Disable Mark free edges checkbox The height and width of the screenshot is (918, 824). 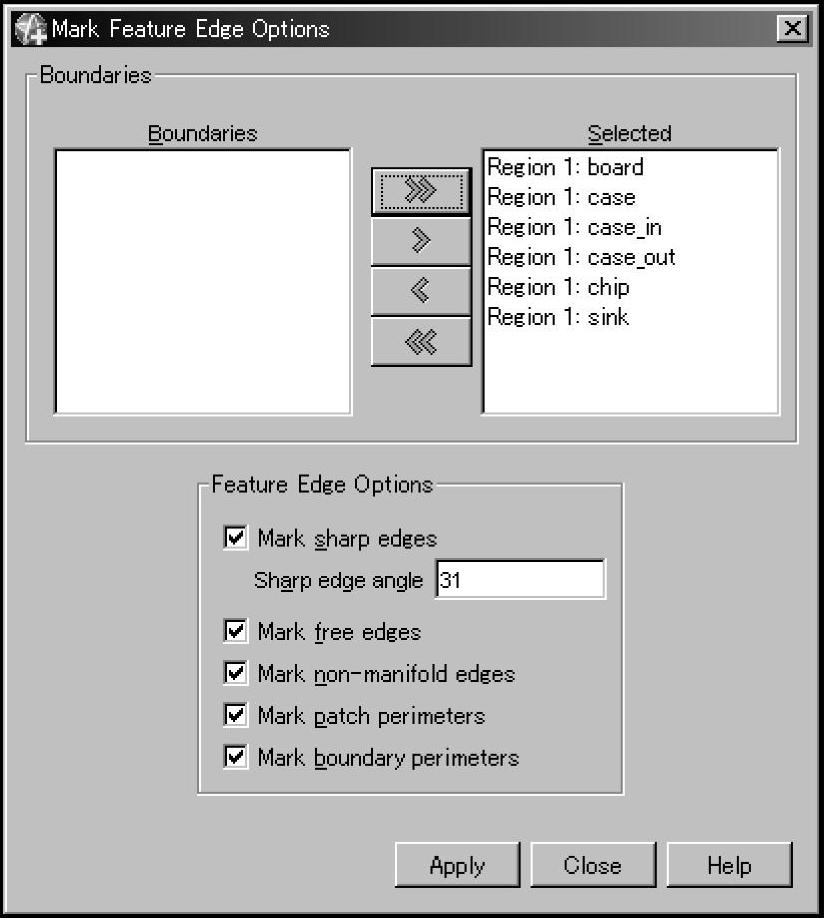click(236, 631)
